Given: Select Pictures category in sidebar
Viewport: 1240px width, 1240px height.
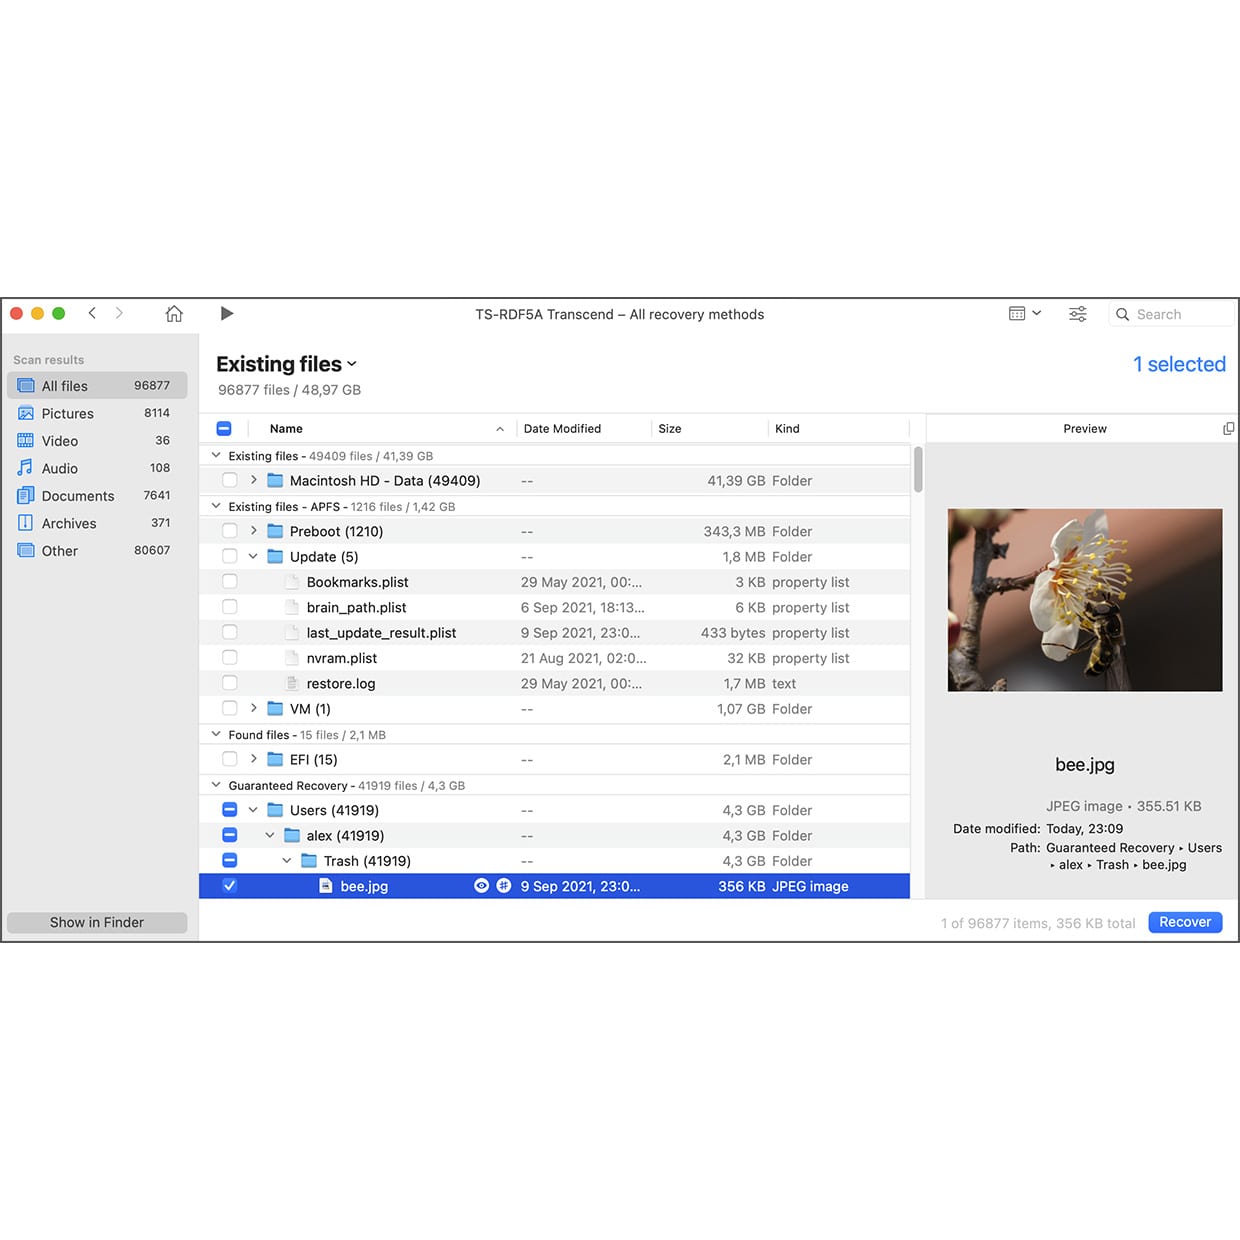Looking at the screenshot, I should pos(97,413).
